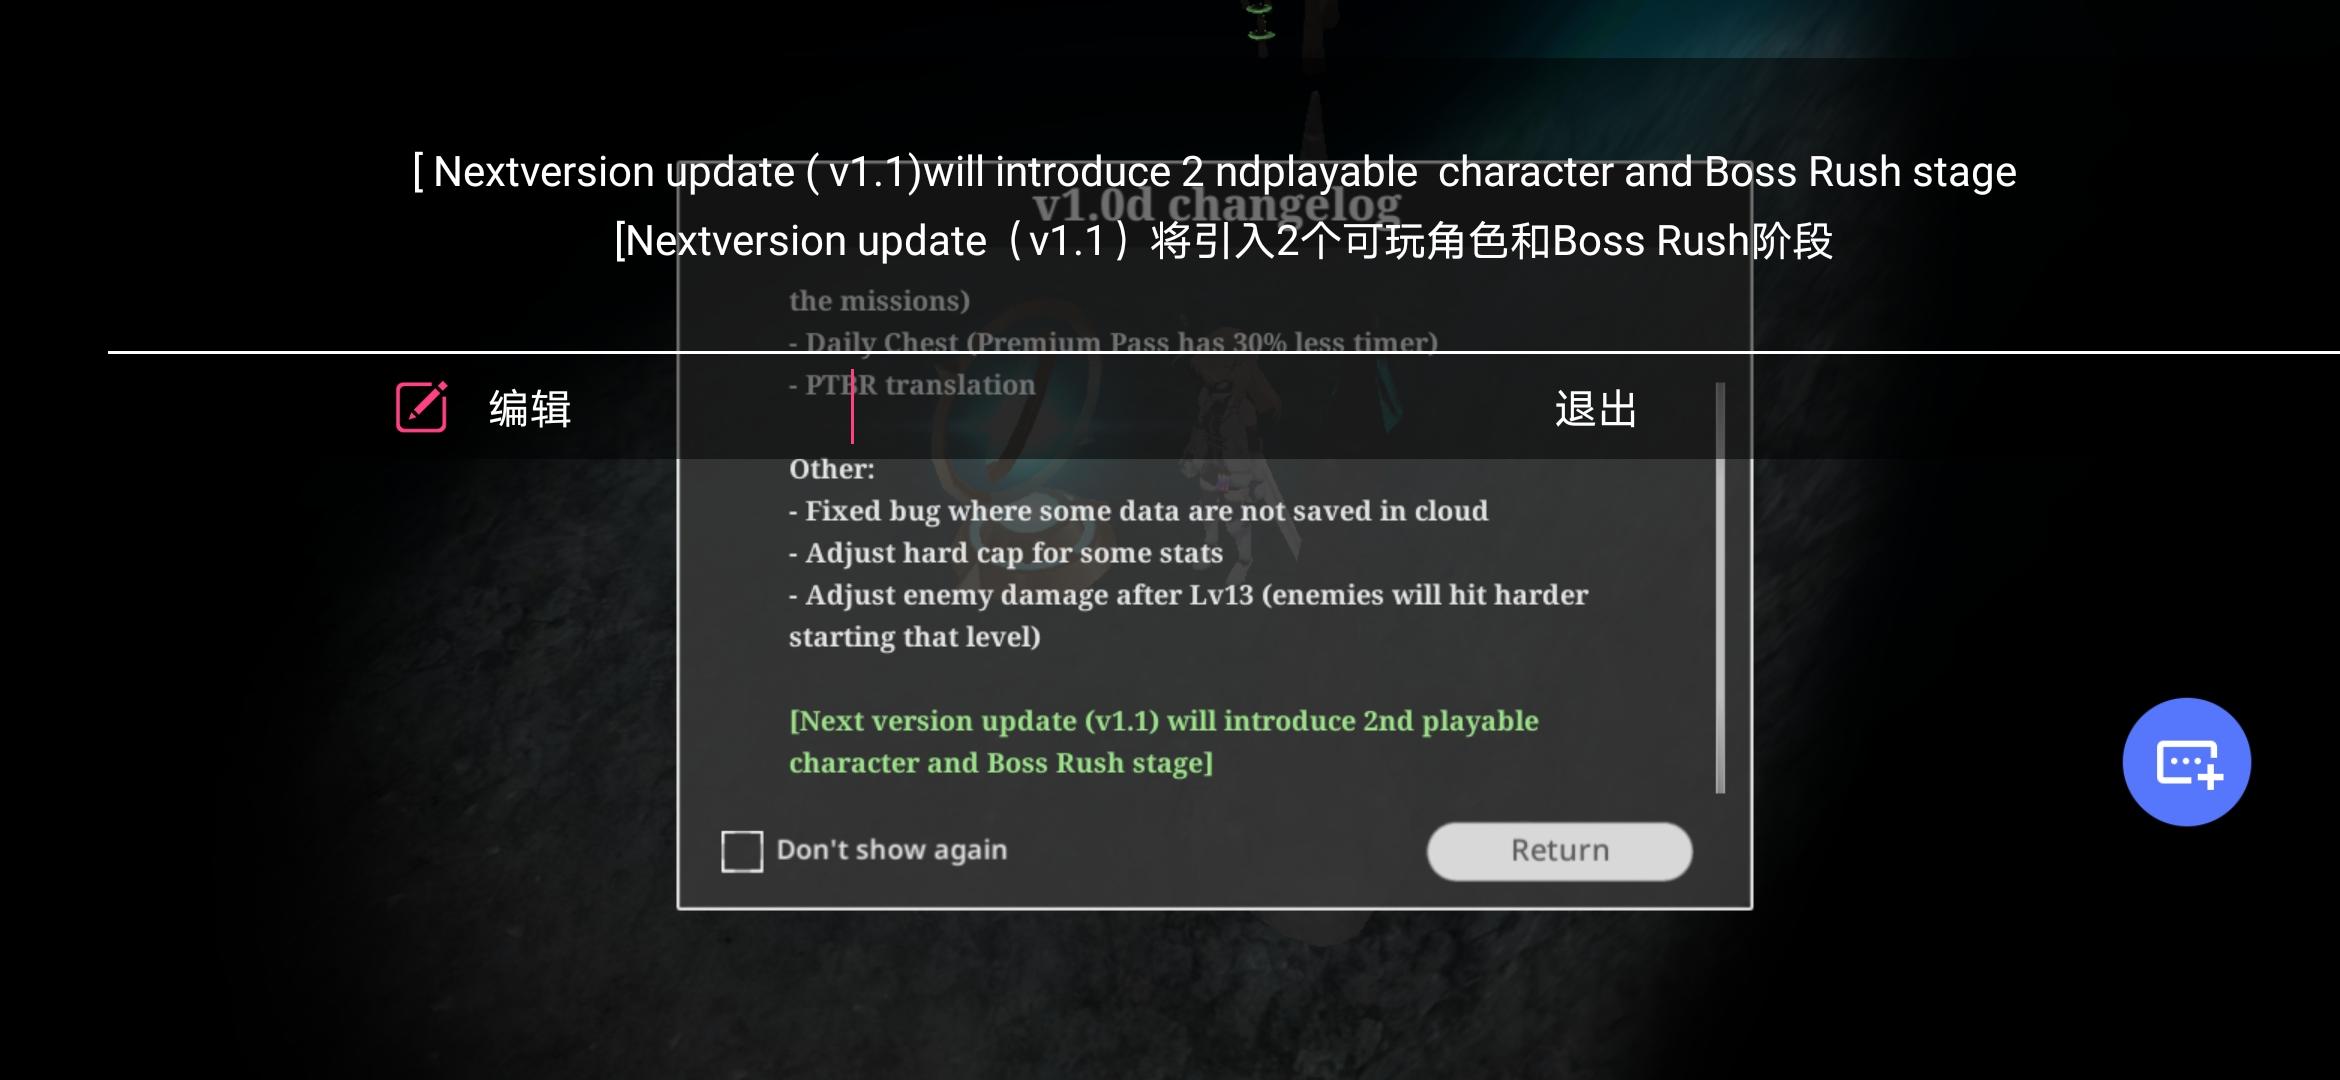Select the 编辑 edit label

pos(530,409)
